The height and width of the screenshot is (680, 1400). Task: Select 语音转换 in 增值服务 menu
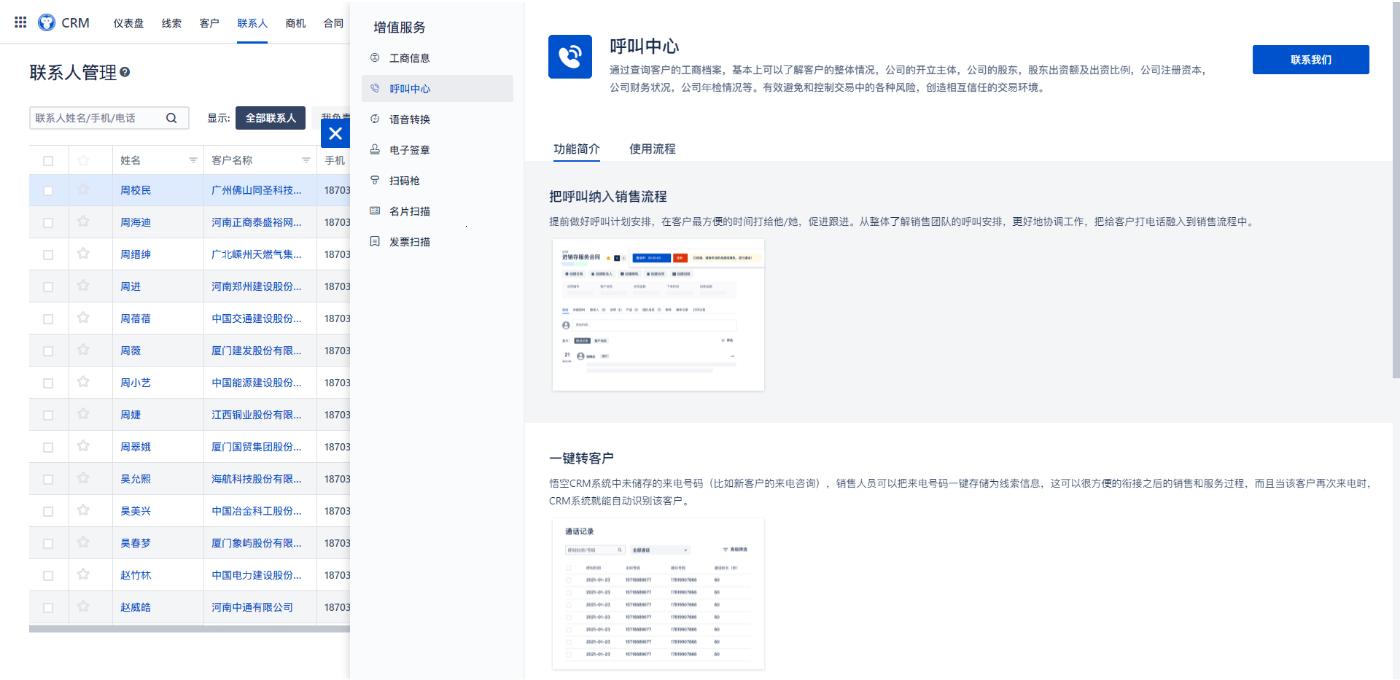[x=437, y=119]
